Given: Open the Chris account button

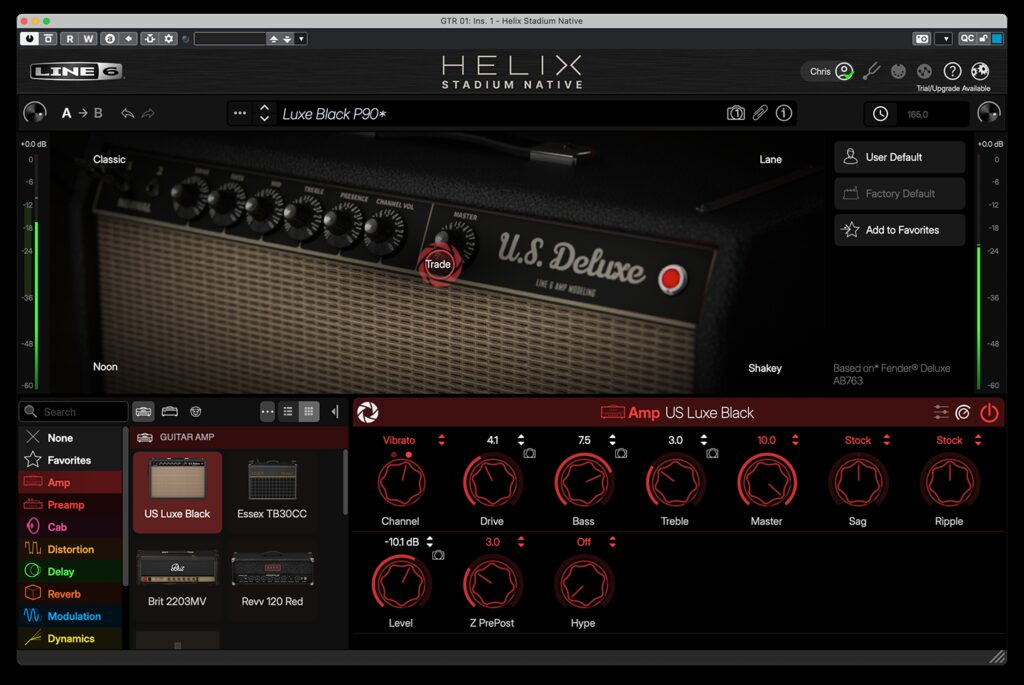Looking at the screenshot, I should tap(827, 71).
